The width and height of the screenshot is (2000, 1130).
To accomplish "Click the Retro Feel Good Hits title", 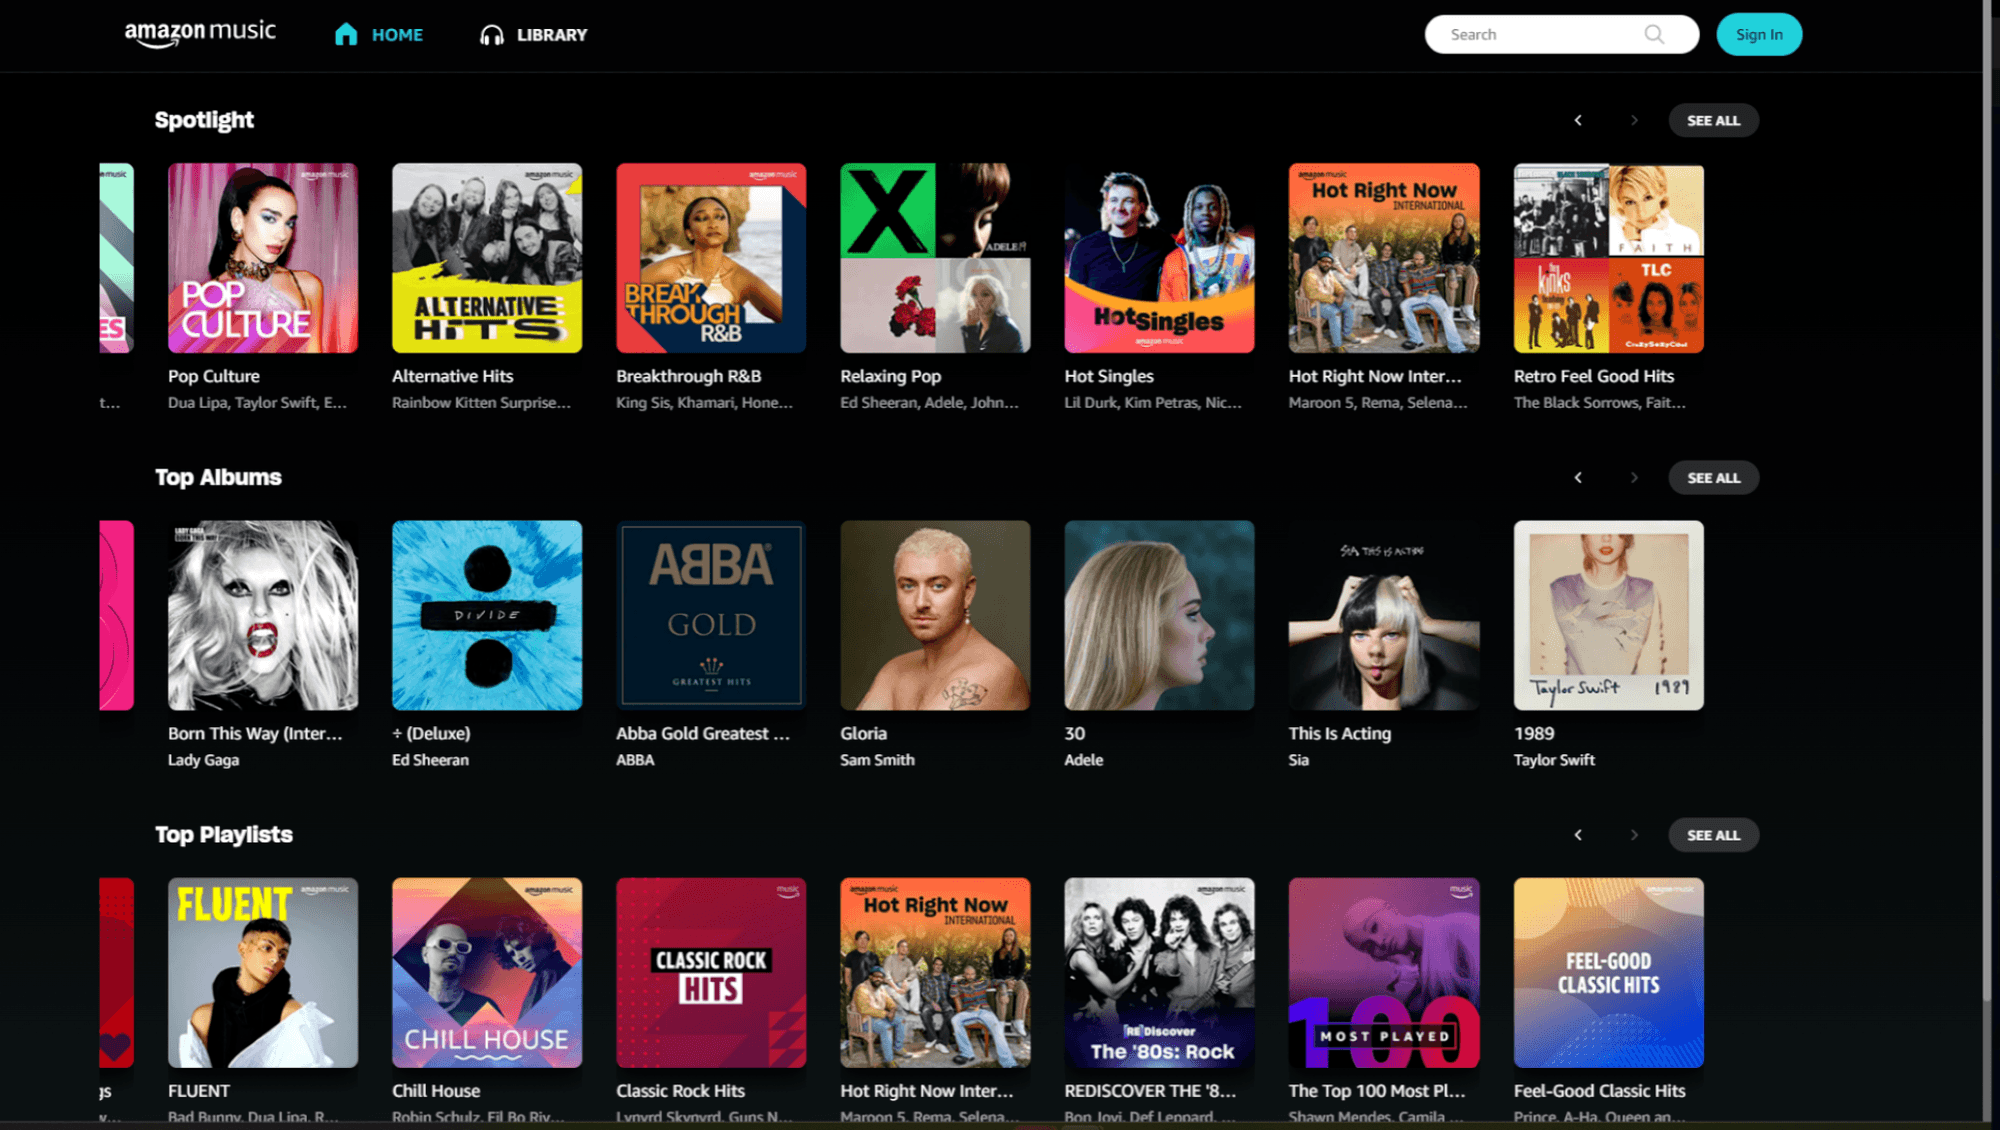I will [x=1594, y=376].
